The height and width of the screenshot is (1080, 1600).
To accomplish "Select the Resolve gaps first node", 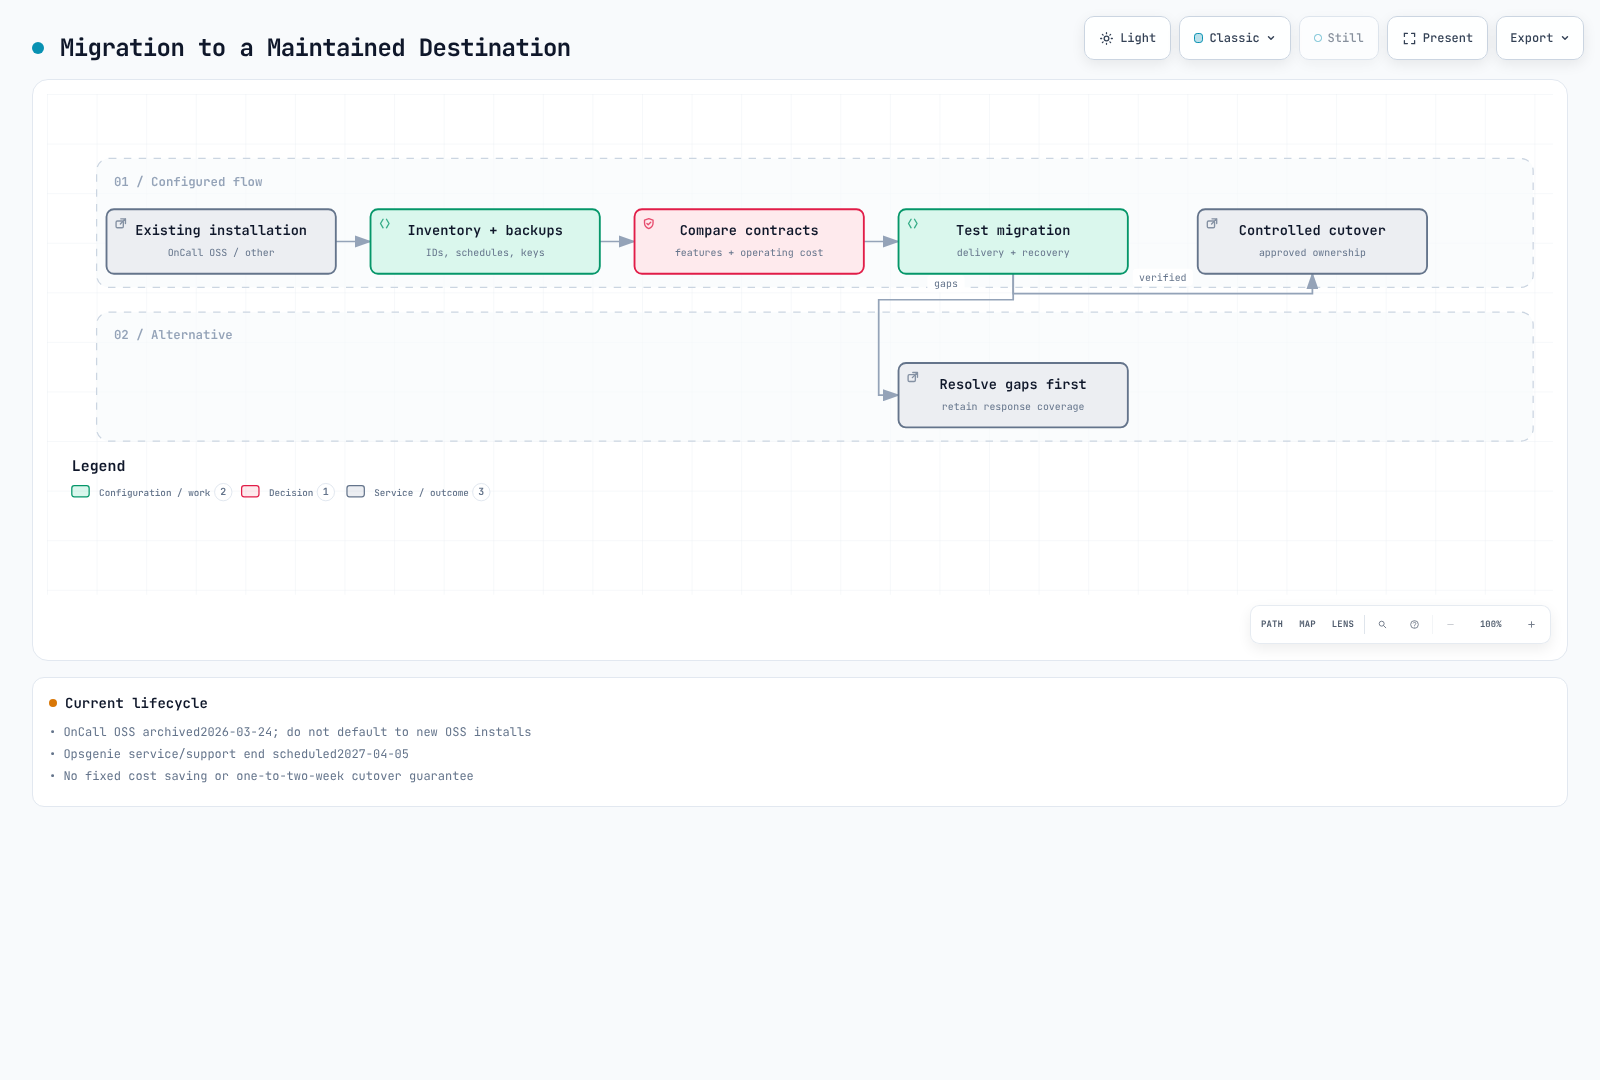I will (1013, 395).
